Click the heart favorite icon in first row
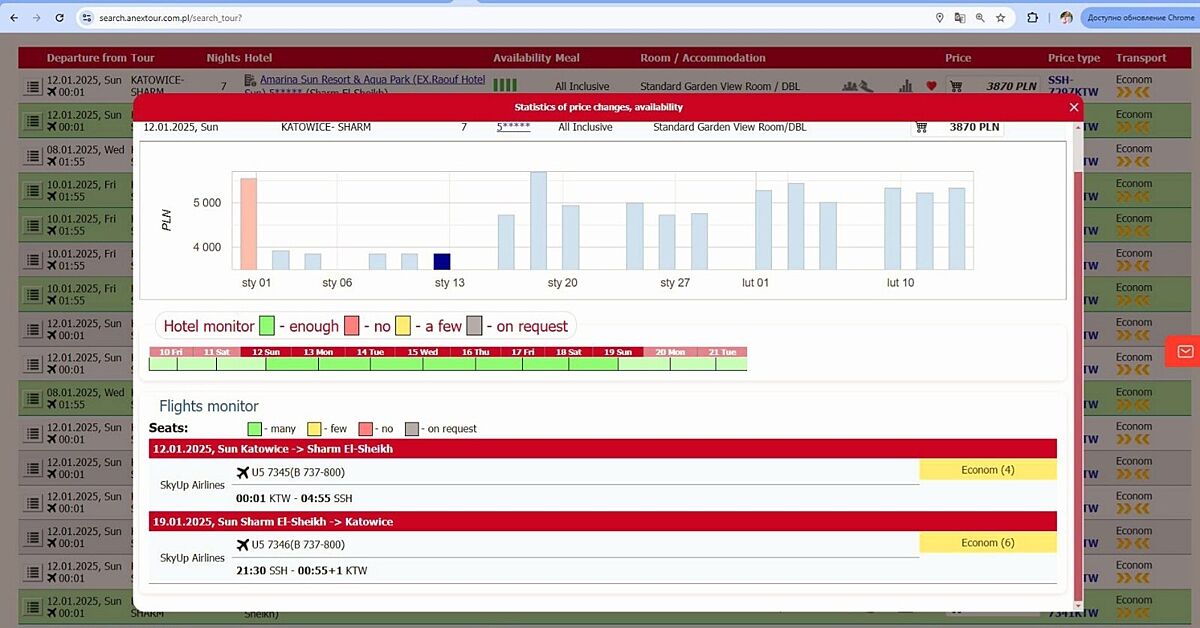1200x628 pixels. point(931,87)
